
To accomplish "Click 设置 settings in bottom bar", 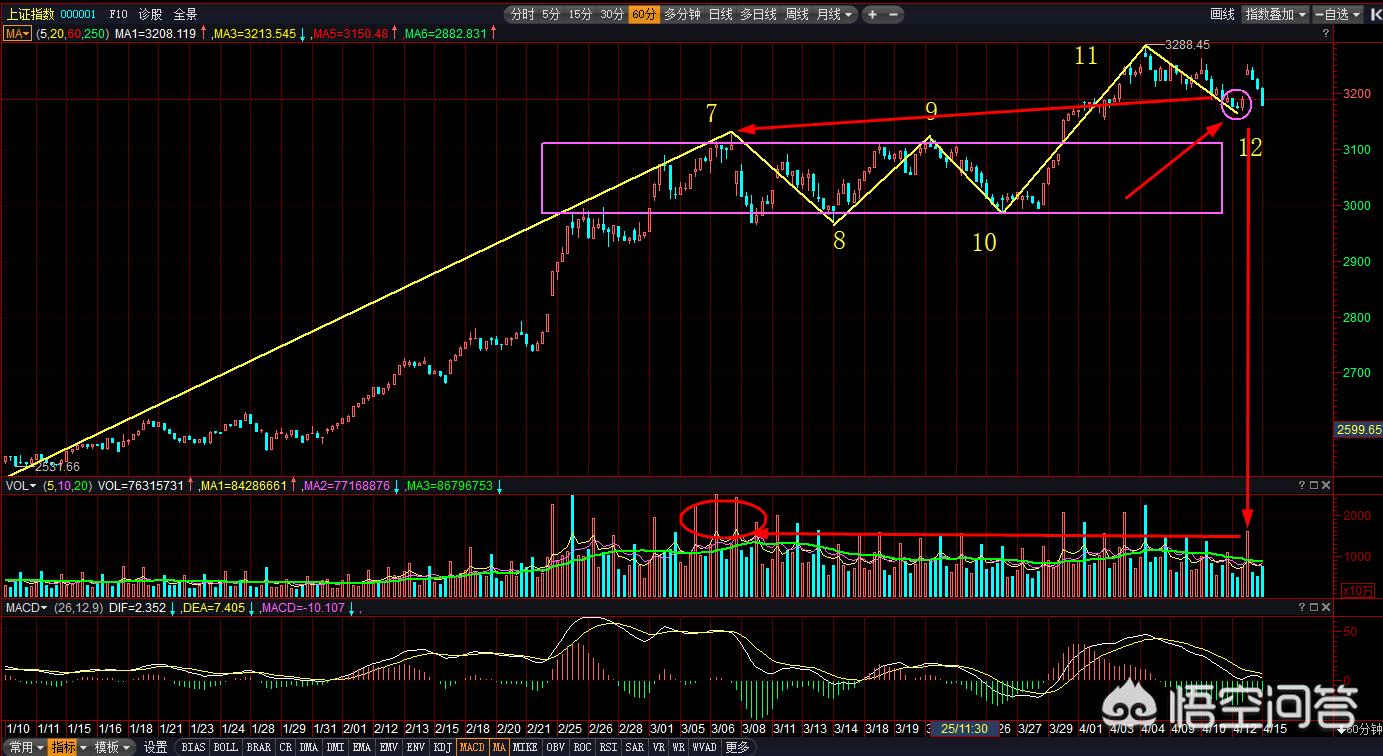I will coord(155,747).
